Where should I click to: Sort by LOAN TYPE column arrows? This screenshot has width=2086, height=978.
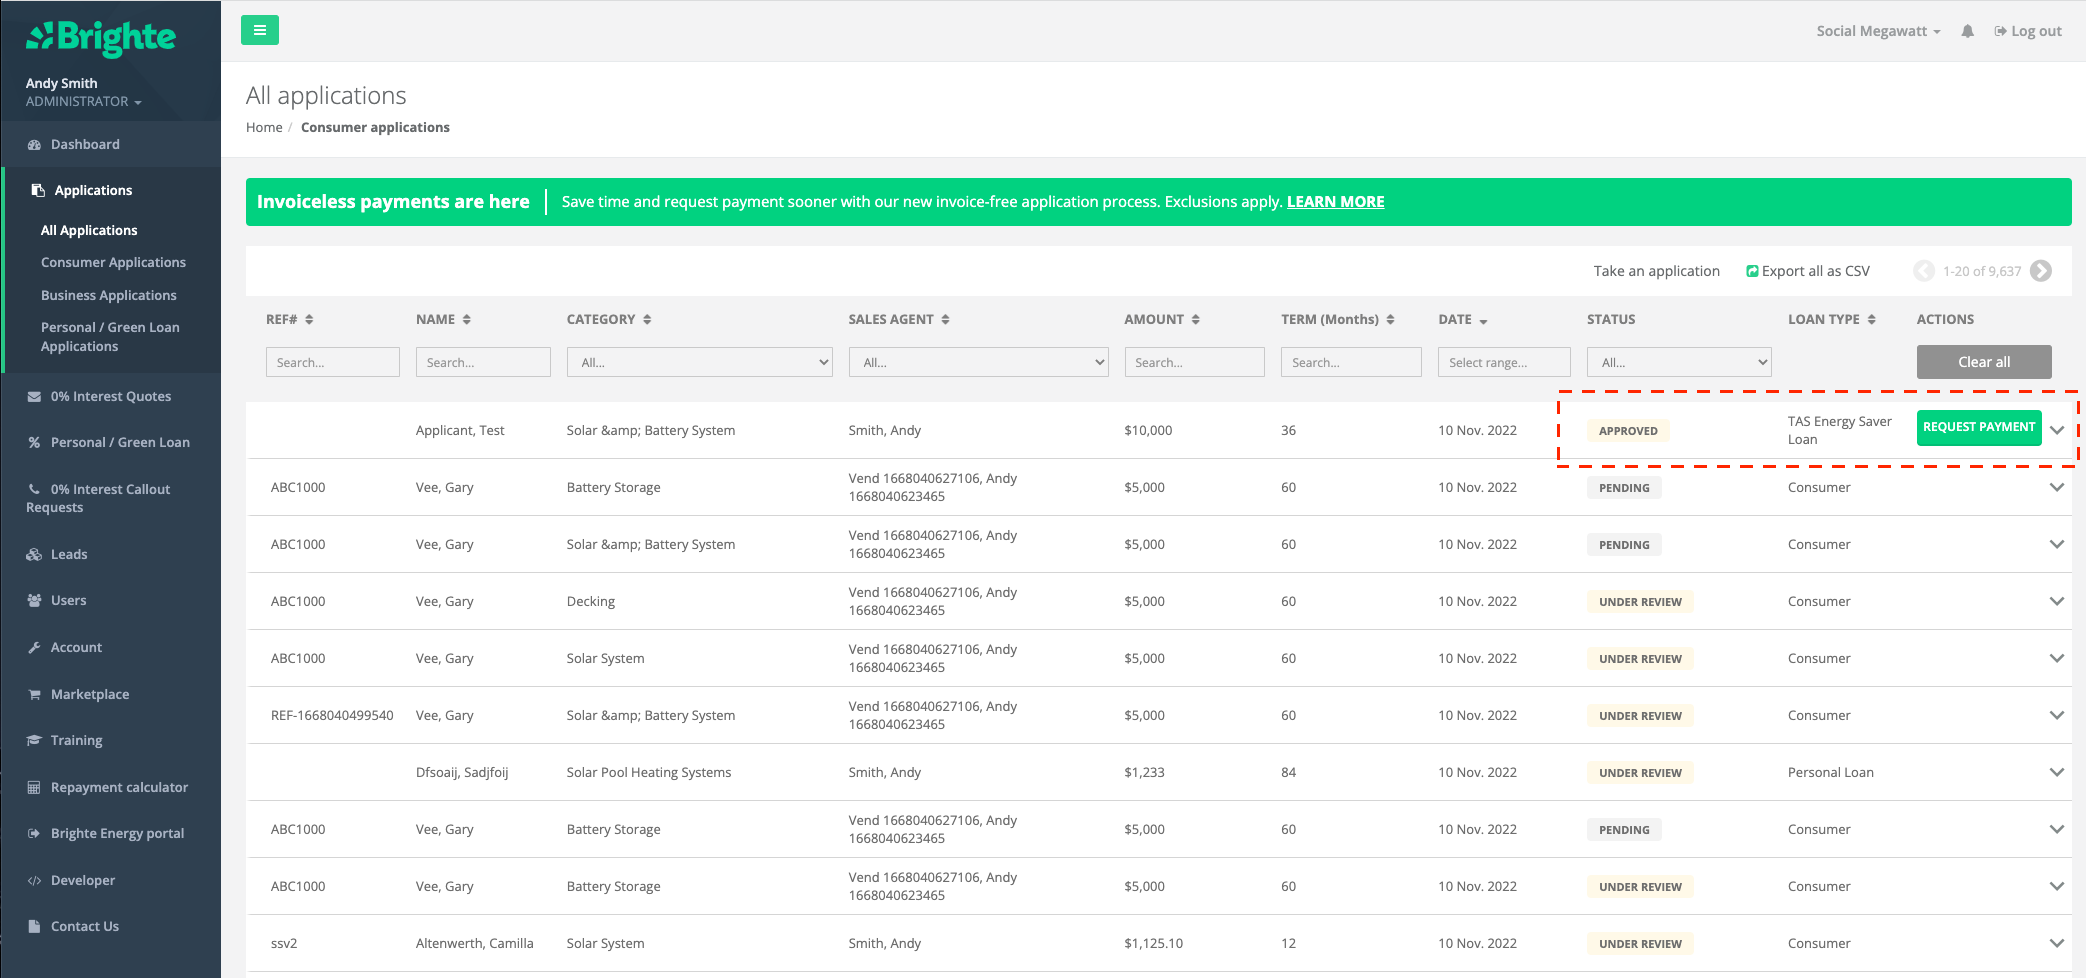pyautogui.click(x=1871, y=320)
